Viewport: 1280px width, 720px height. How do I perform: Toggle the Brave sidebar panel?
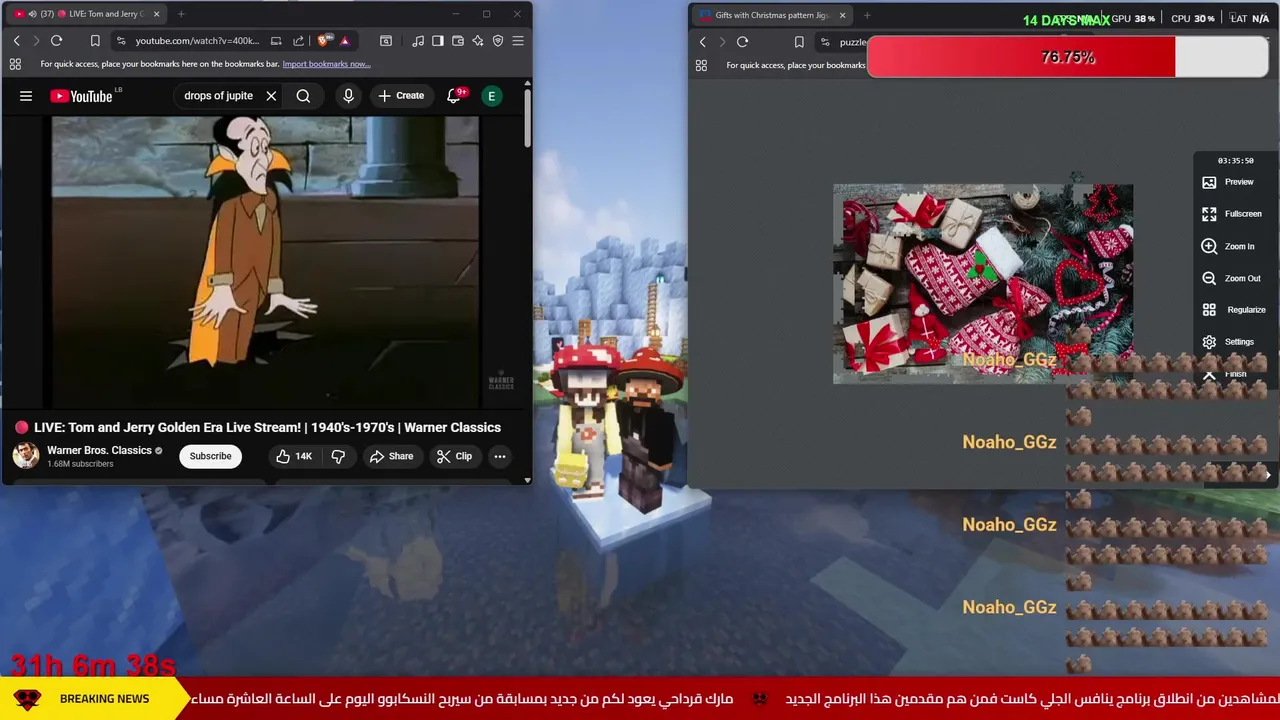pyautogui.click(x=438, y=41)
